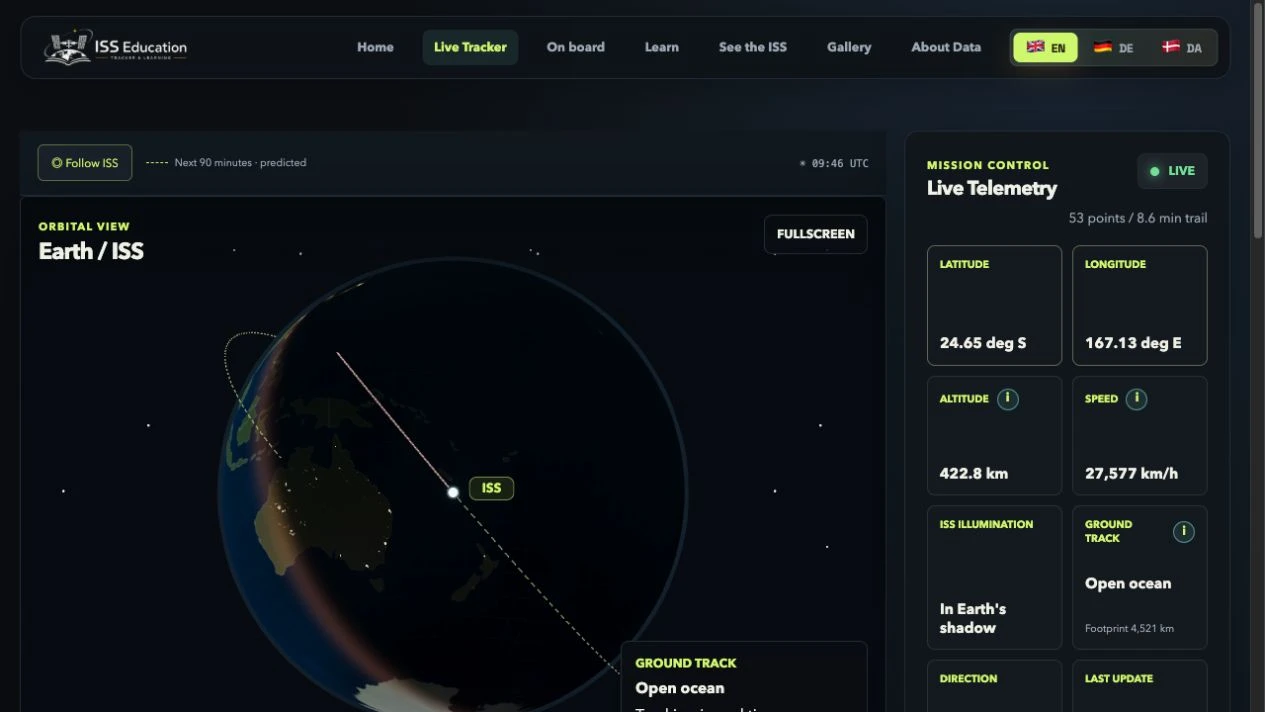Select the Live Tracker tab

pos(470,47)
